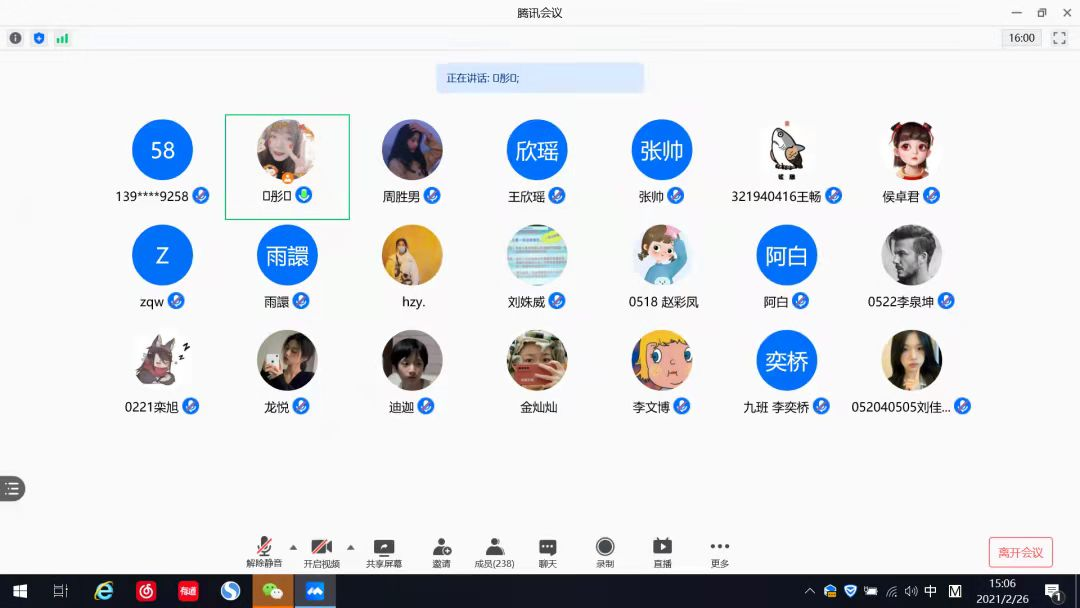Open the more options (更多) menu
Screen dimensions: 1080x608
click(720, 552)
